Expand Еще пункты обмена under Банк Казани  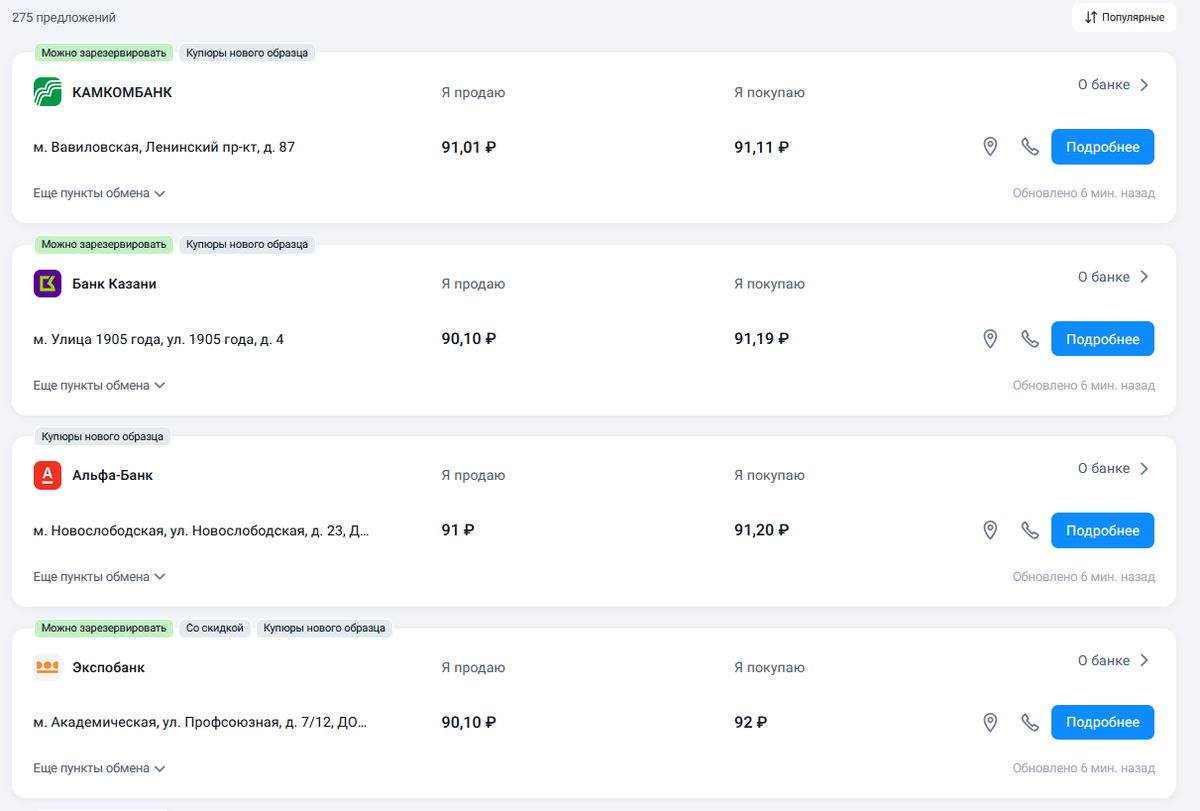[99, 385]
